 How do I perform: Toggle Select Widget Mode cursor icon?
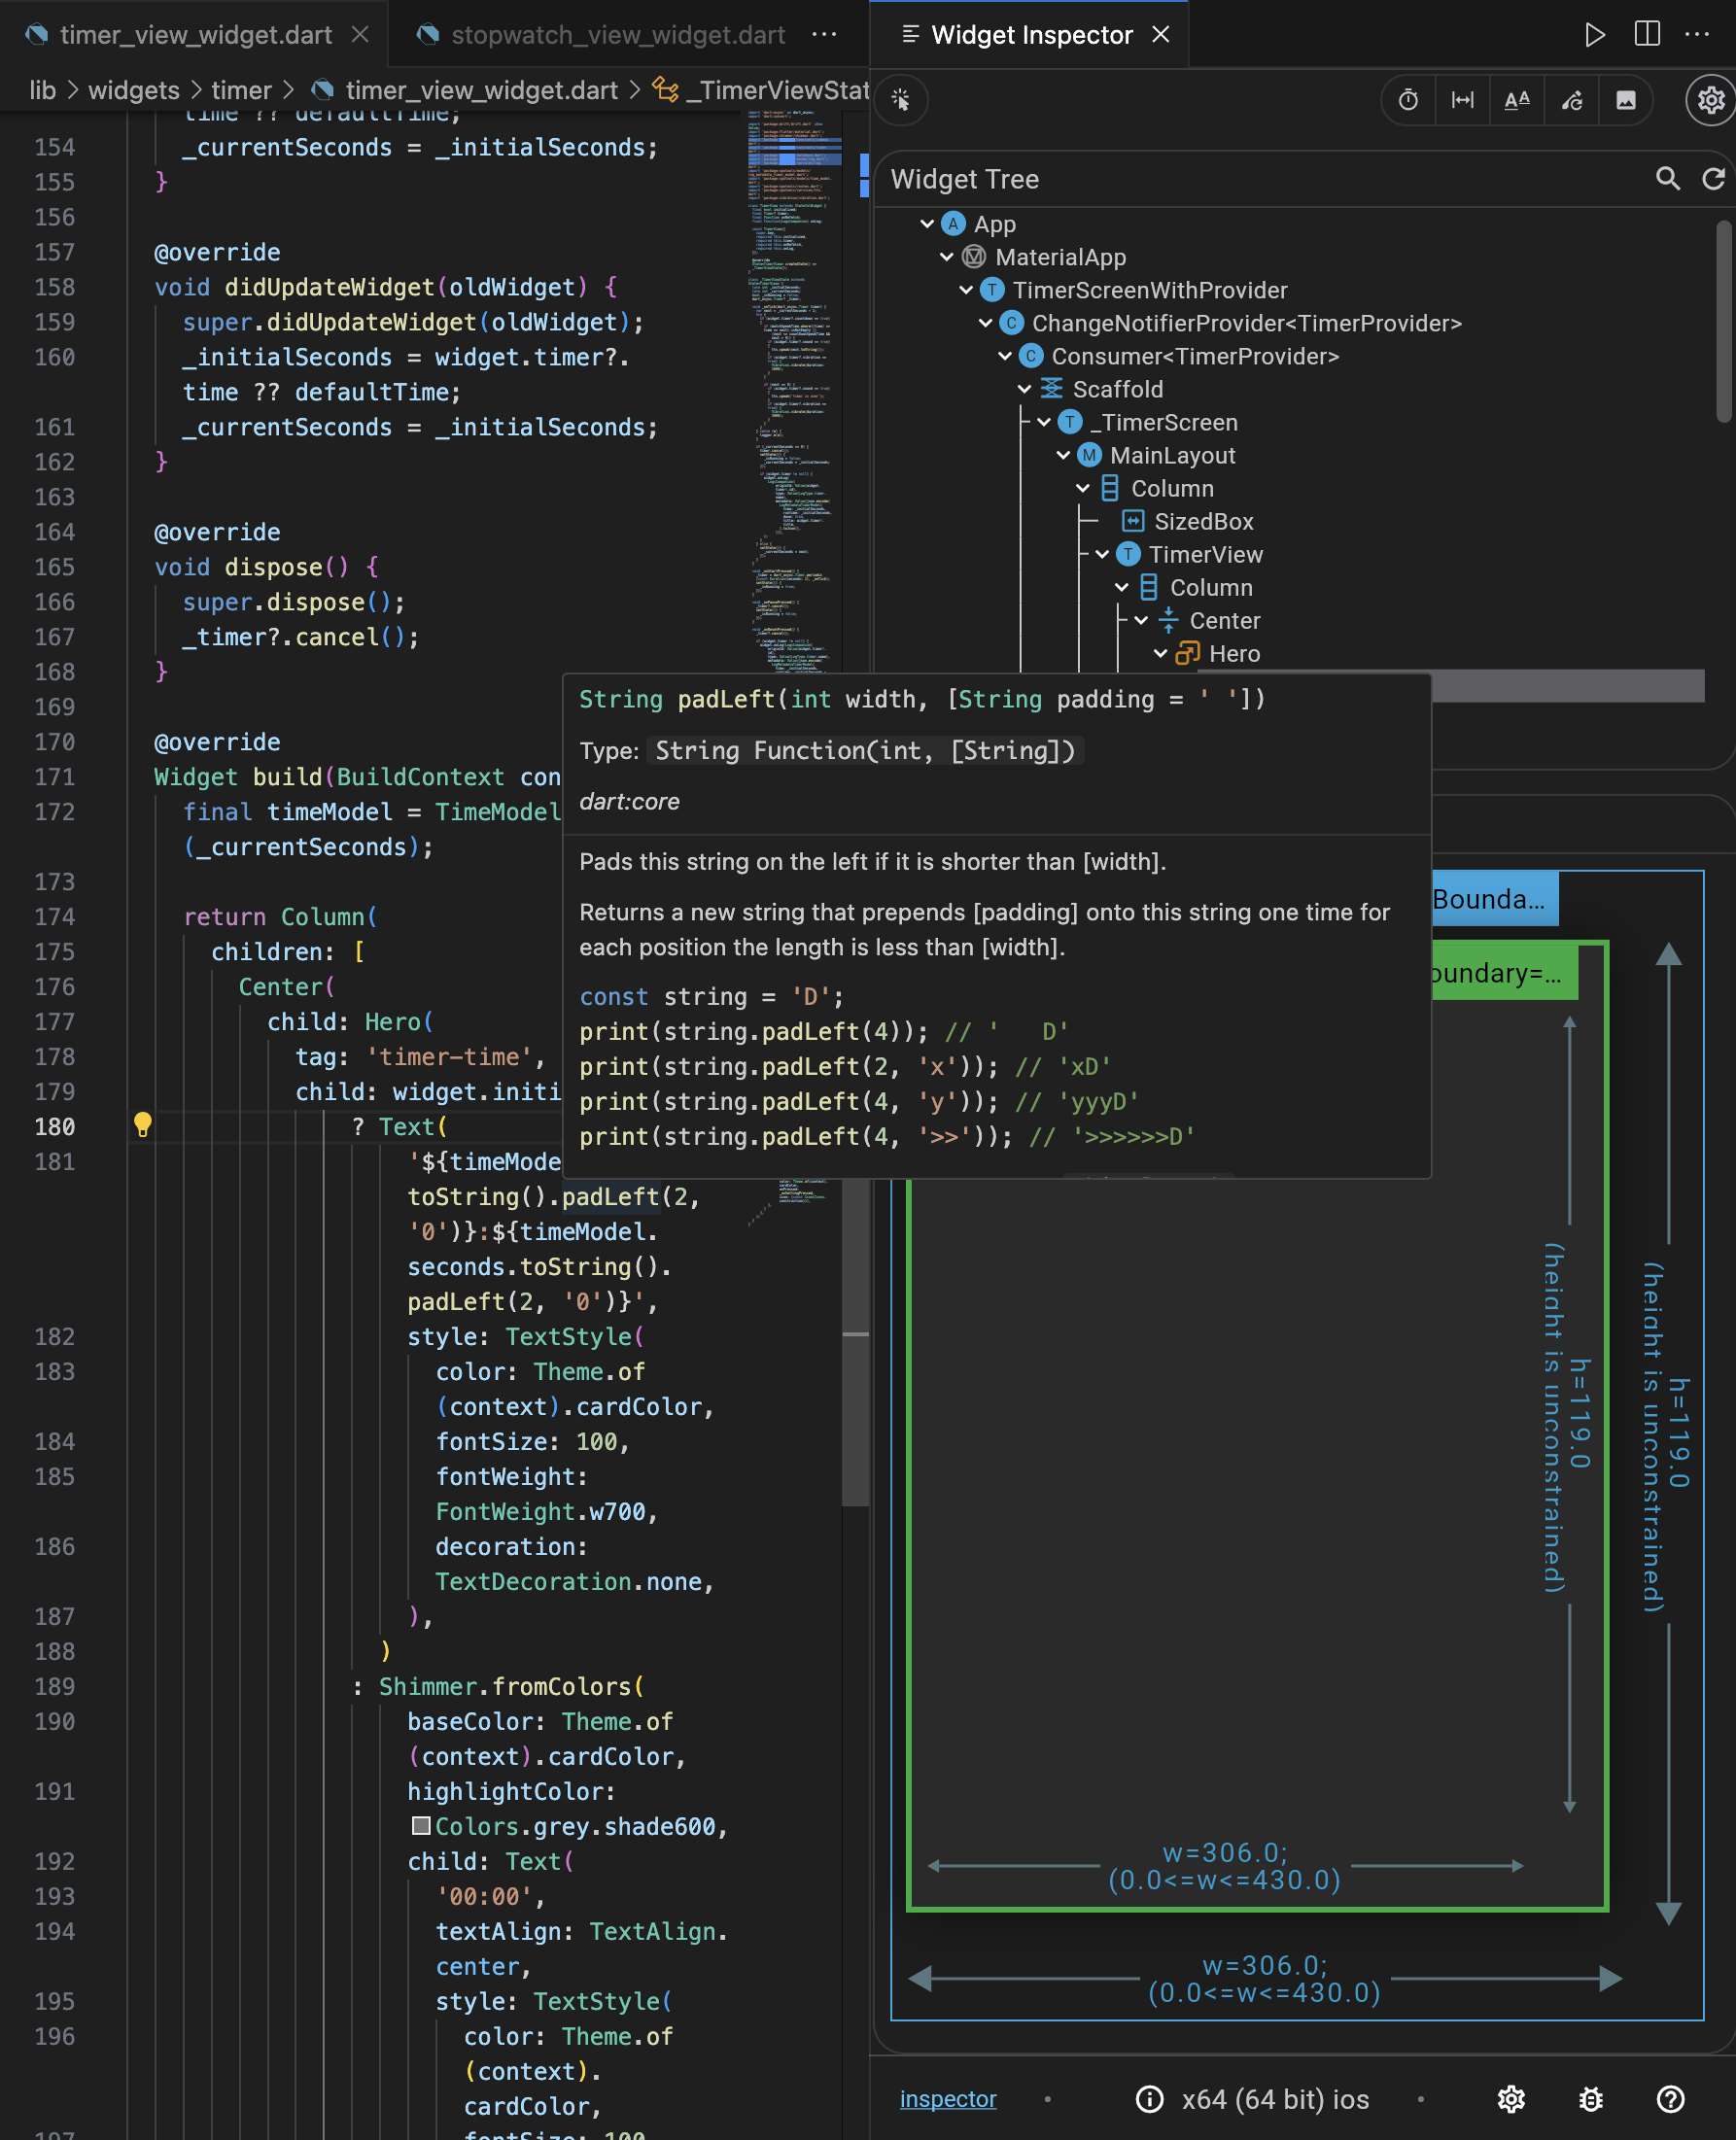point(901,100)
